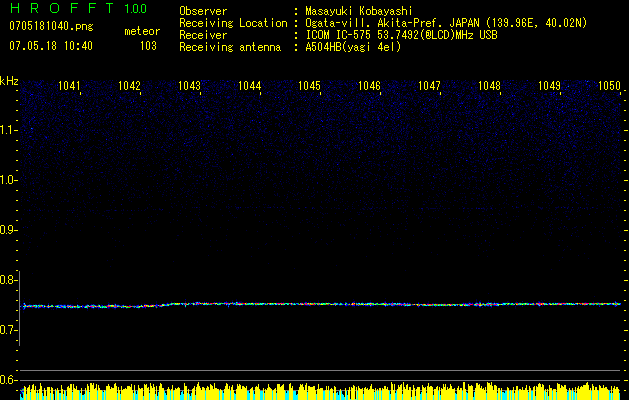Click the HROFFT 1.0.0 title text
Image resolution: width=629 pixels, height=400 pixels.
coord(78,8)
